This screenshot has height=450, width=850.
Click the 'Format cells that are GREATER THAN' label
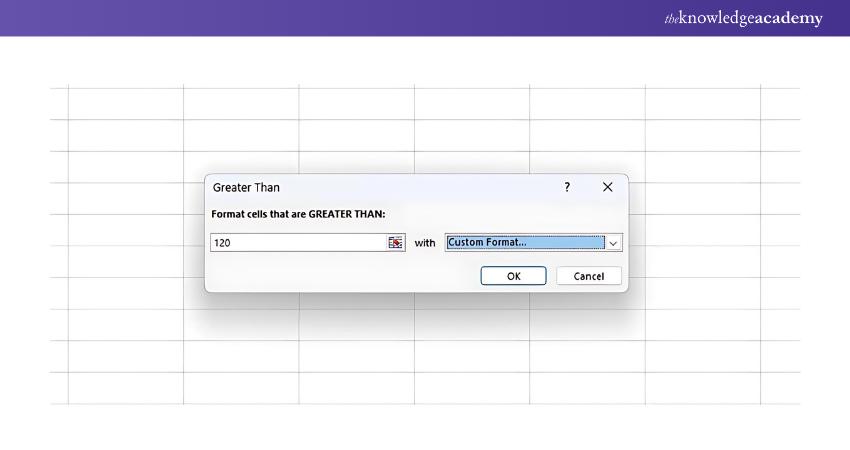[x=298, y=214]
